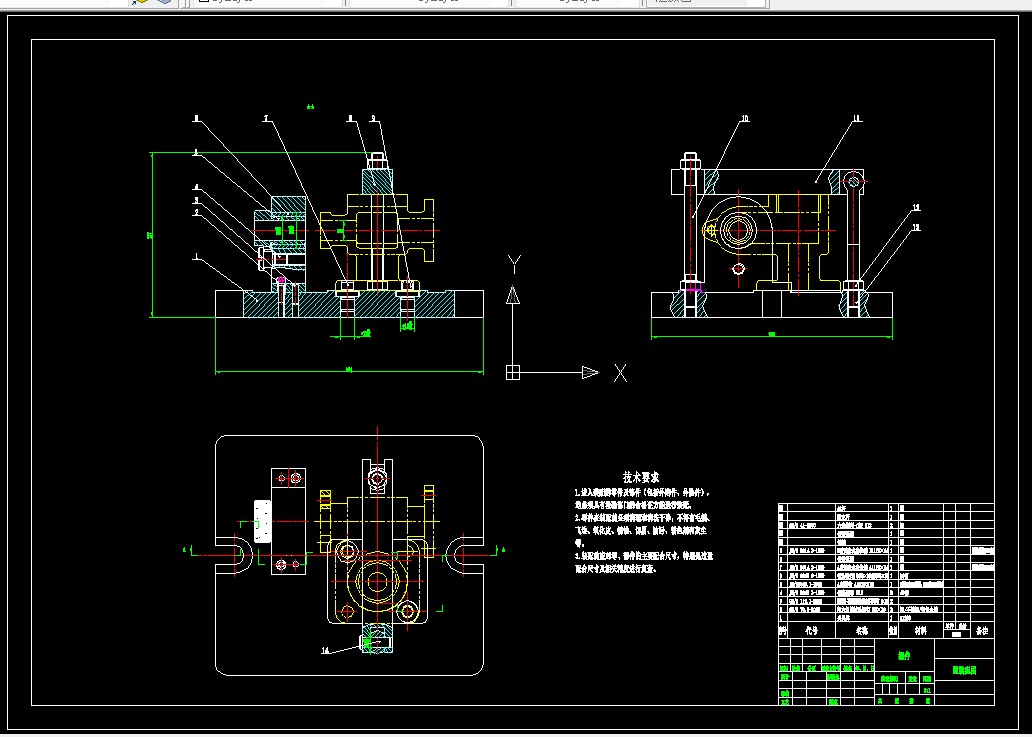Select the 材料 title block header cell
The width and height of the screenshot is (1032, 737).
click(x=921, y=630)
